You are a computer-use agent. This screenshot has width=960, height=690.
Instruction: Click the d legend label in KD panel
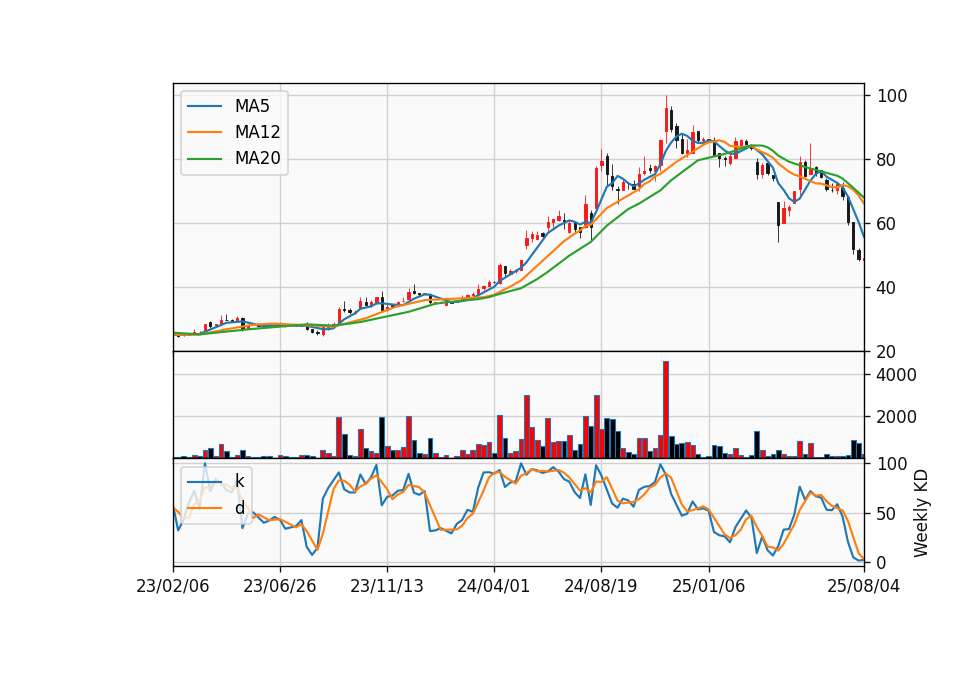click(239, 508)
